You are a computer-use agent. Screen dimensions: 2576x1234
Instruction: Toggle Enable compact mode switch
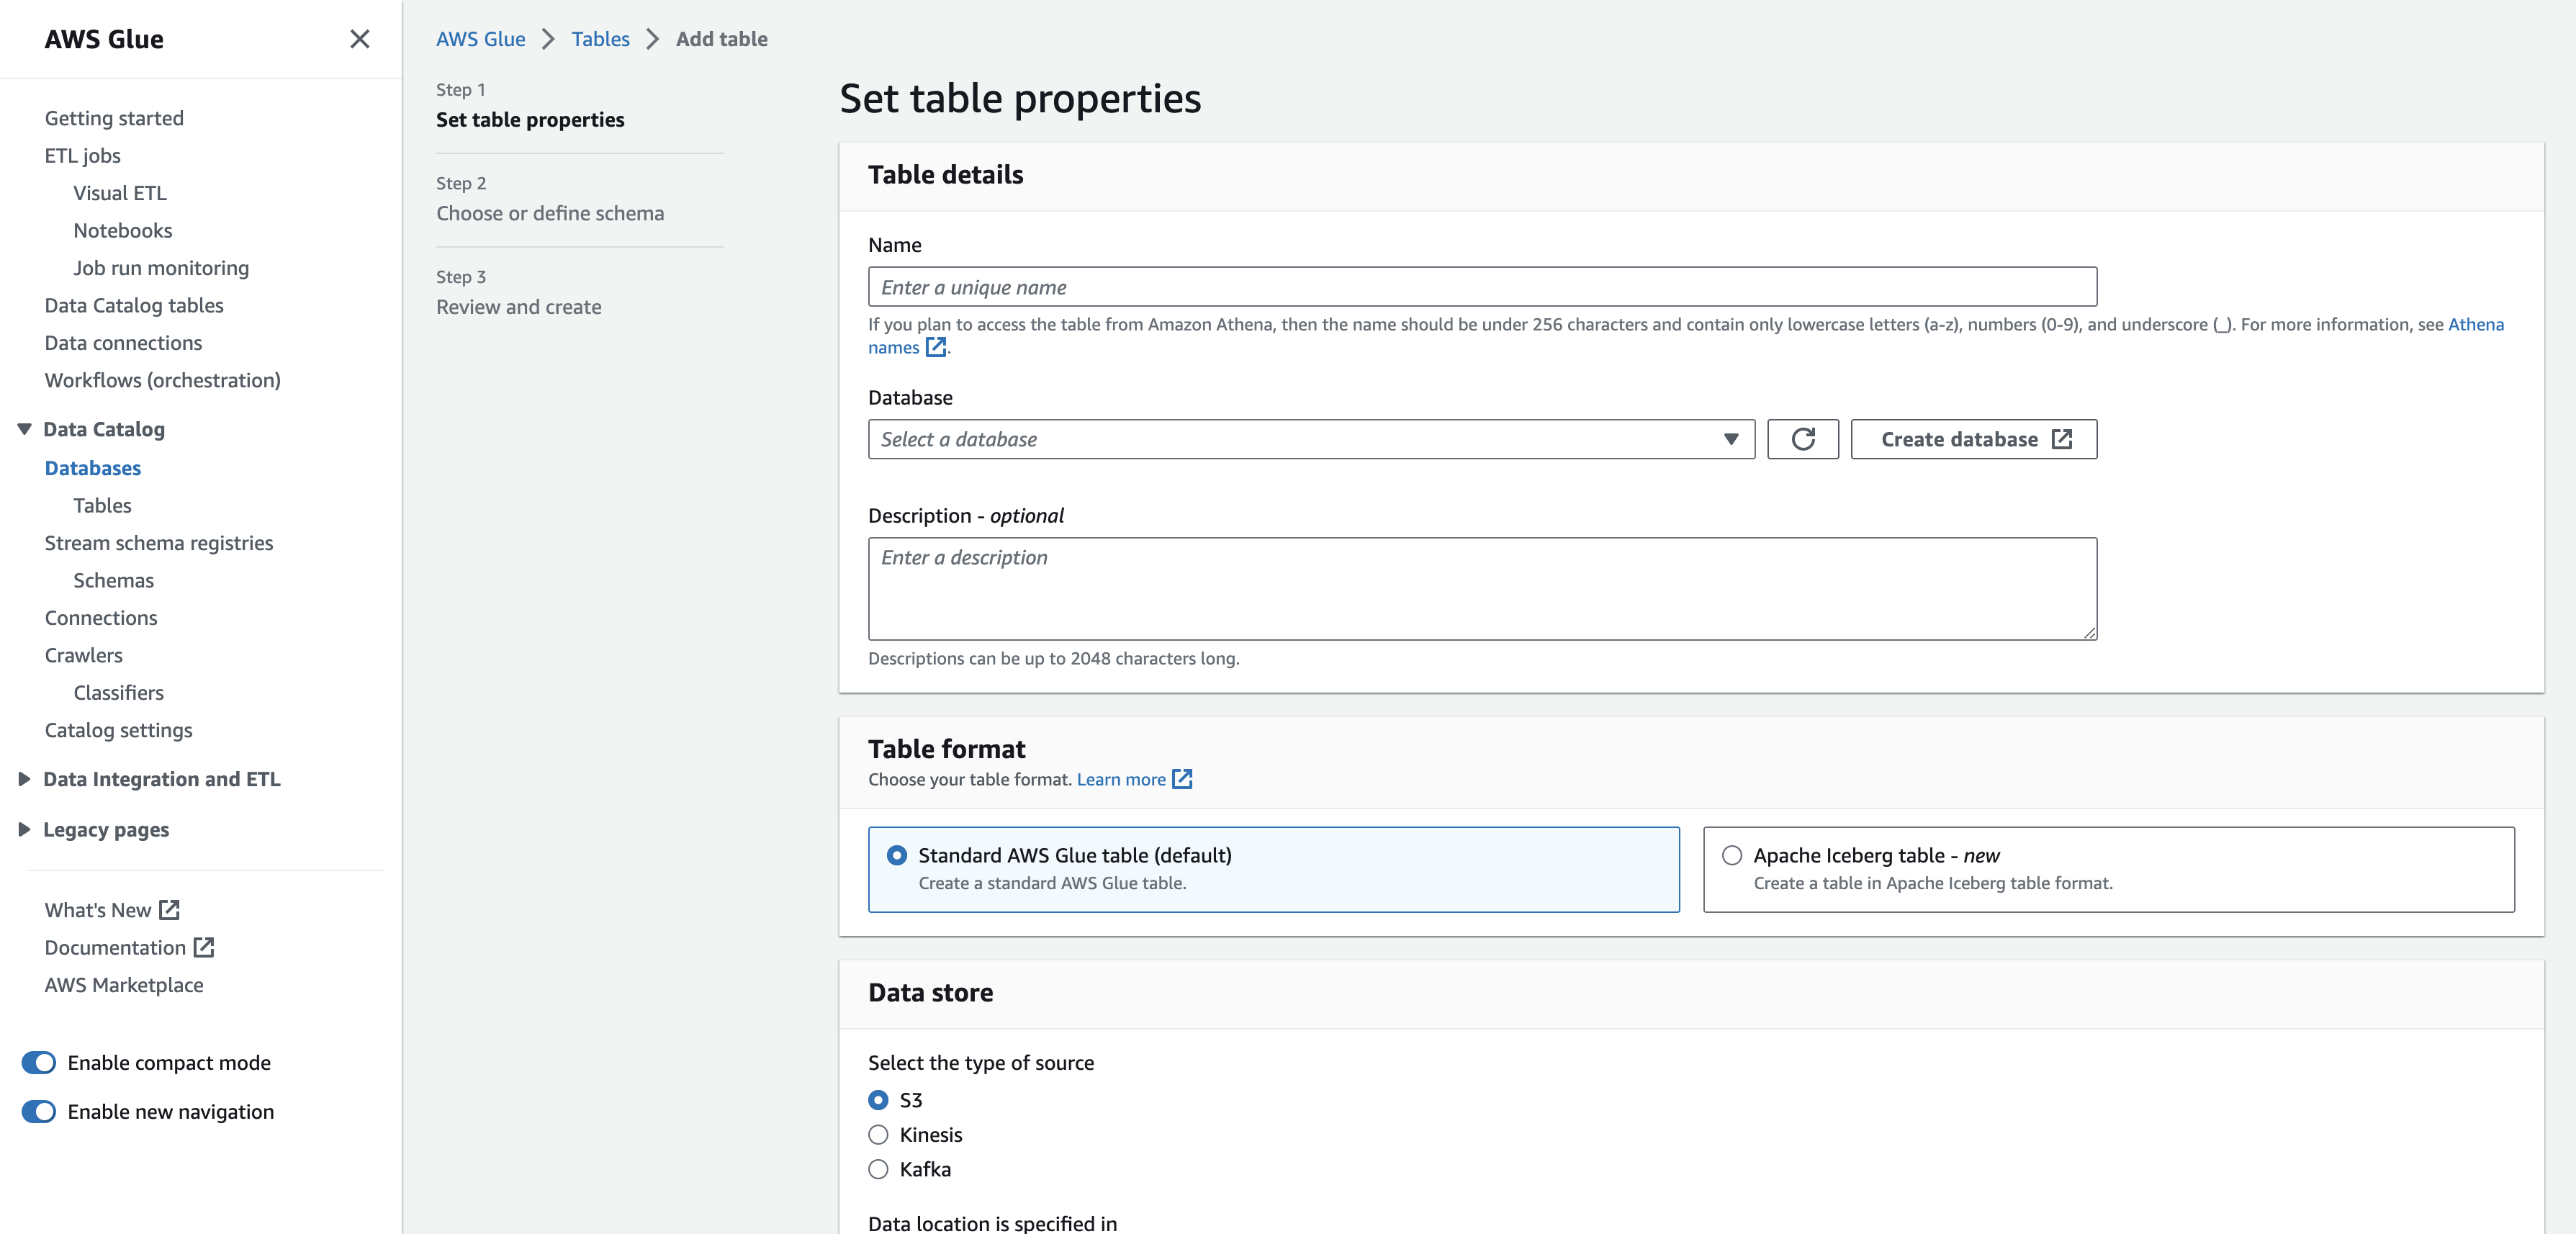pos(39,1062)
